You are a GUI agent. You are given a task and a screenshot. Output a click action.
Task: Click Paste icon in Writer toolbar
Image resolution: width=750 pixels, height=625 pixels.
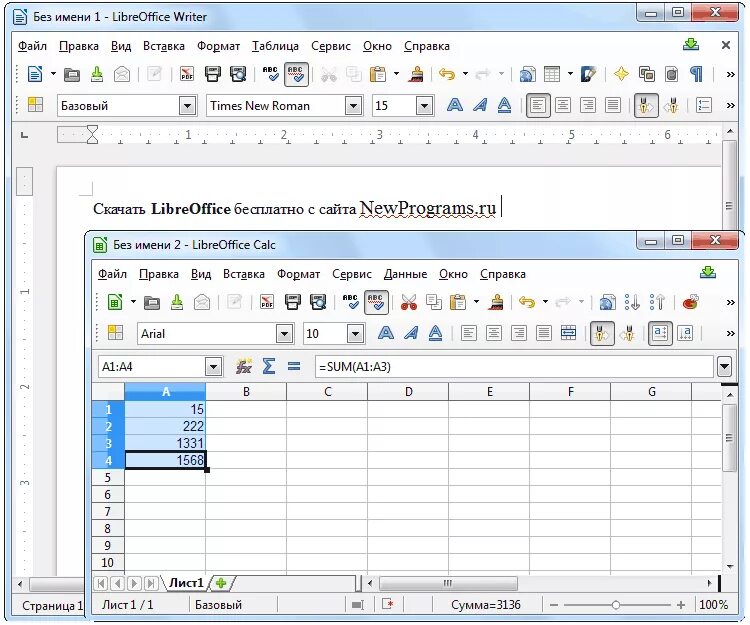click(378, 74)
